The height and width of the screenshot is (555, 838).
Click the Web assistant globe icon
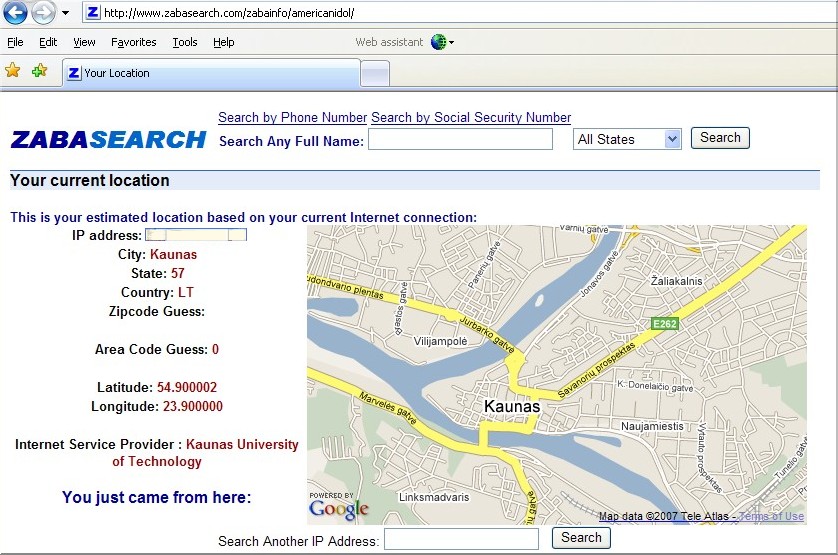pyautogui.click(x=438, y=42)
